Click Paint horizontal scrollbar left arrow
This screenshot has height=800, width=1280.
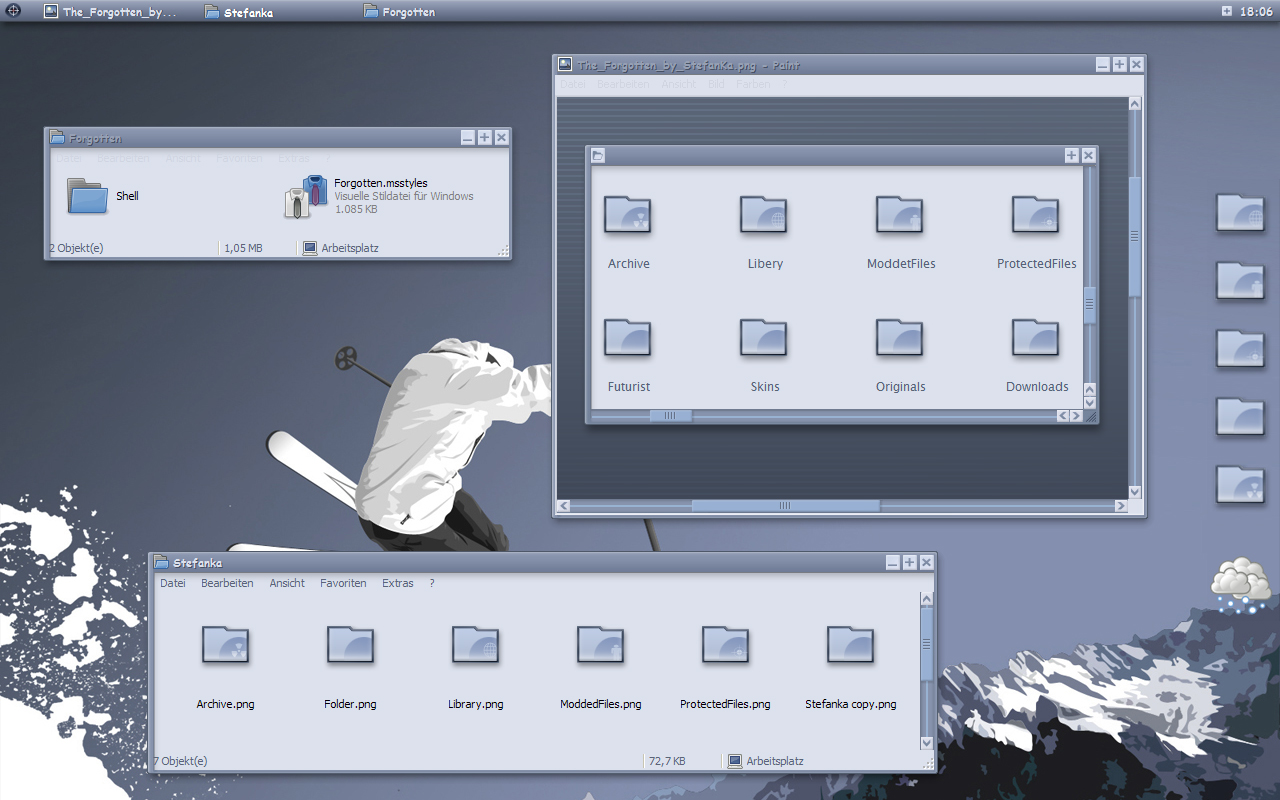tap(564, 506)
